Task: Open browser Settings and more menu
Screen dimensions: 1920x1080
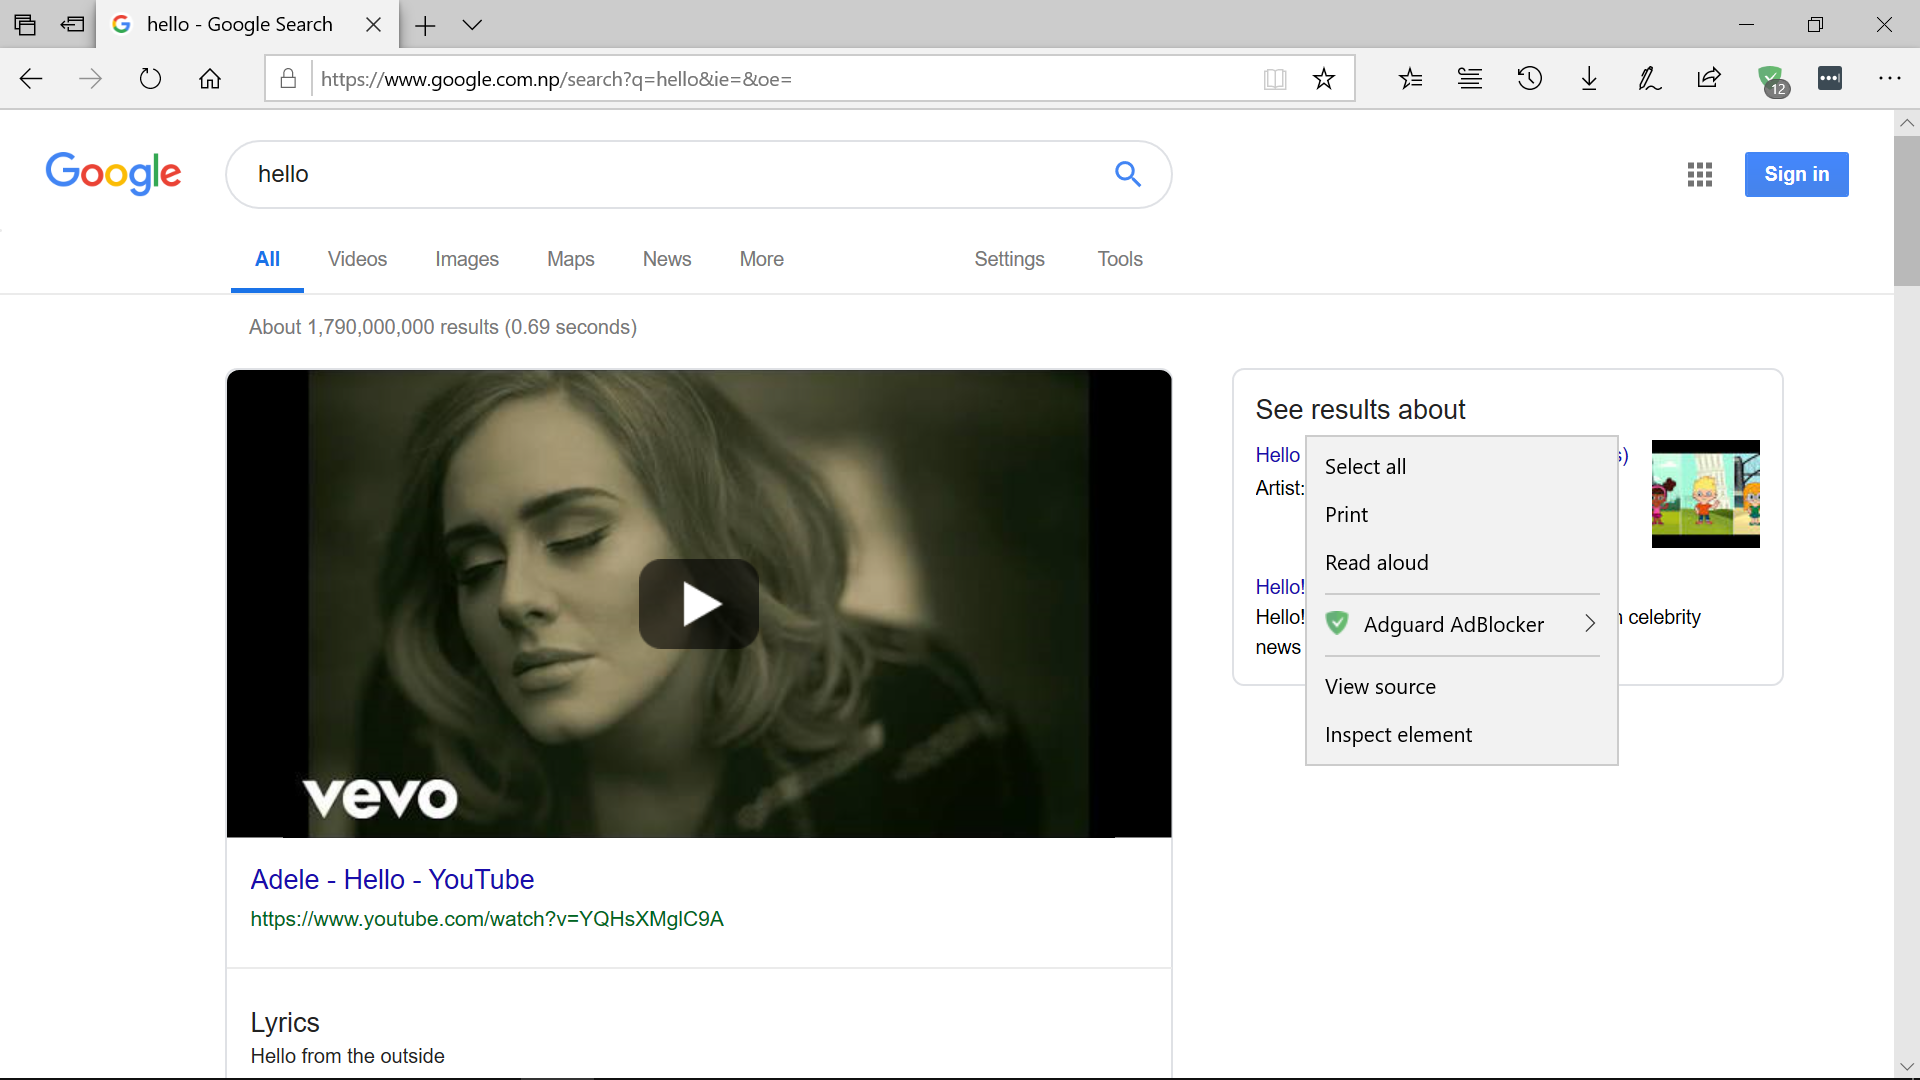Action: tap(1889, 79)
